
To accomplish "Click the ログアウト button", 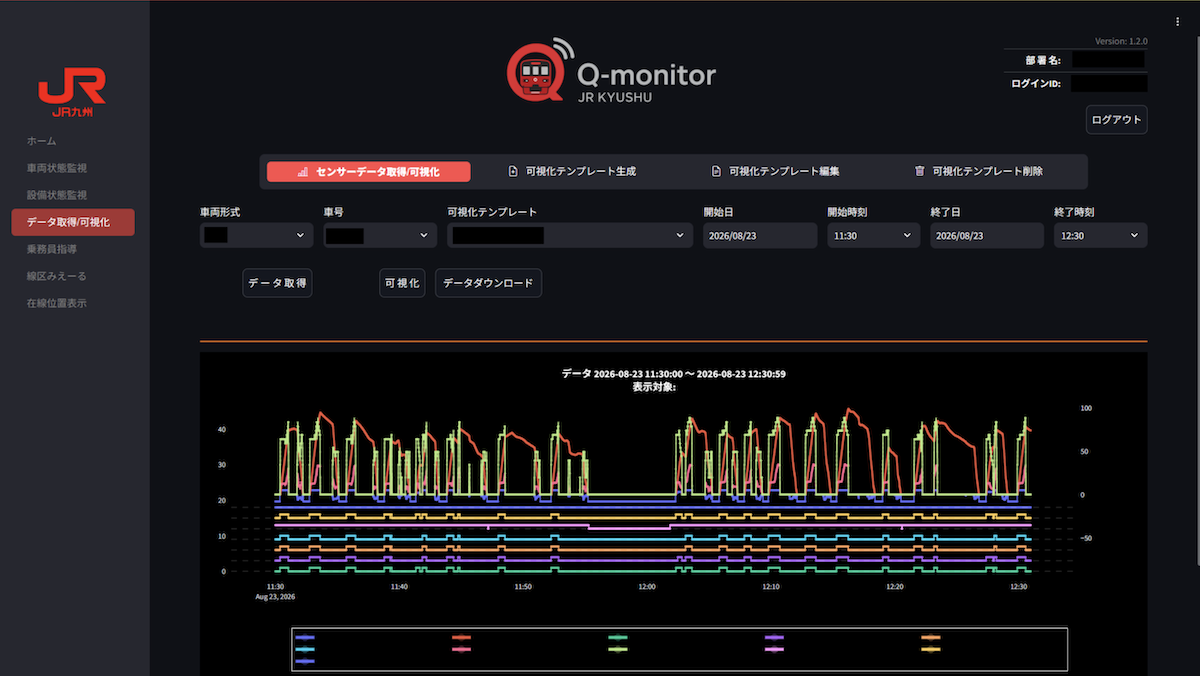I will (x=1116, y=120).
